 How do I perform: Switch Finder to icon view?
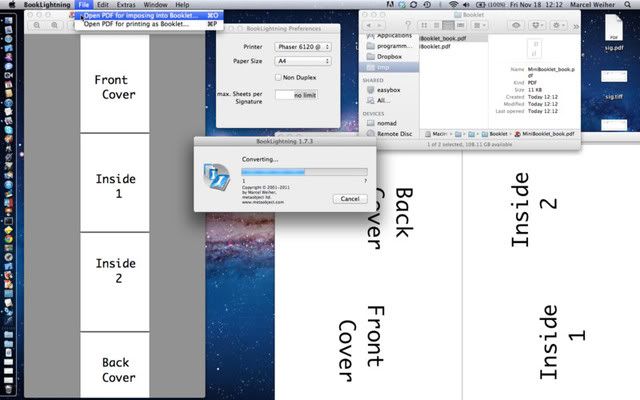(424, 25)
